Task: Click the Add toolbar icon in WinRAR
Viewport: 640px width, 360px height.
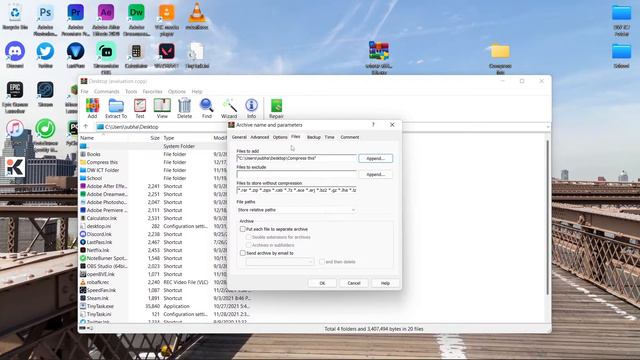Action: (92, 108)
